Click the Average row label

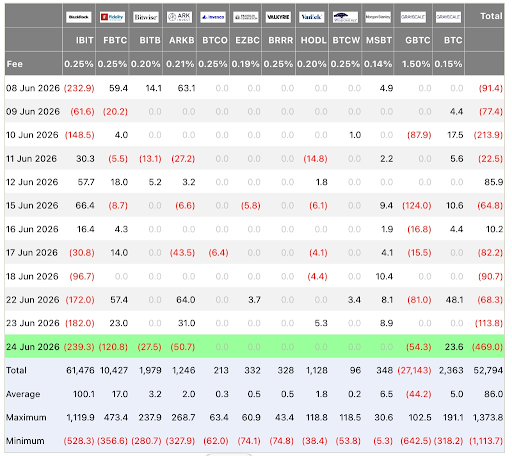point(23,394)
